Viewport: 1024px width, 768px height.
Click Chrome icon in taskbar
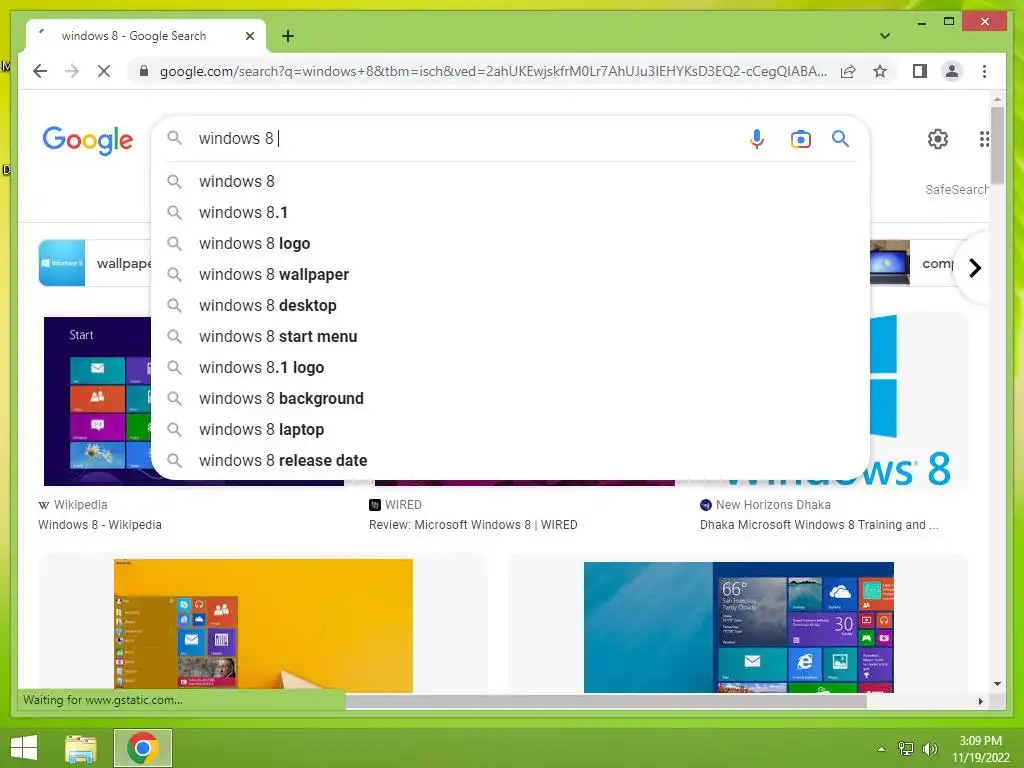tap(143, 748)
